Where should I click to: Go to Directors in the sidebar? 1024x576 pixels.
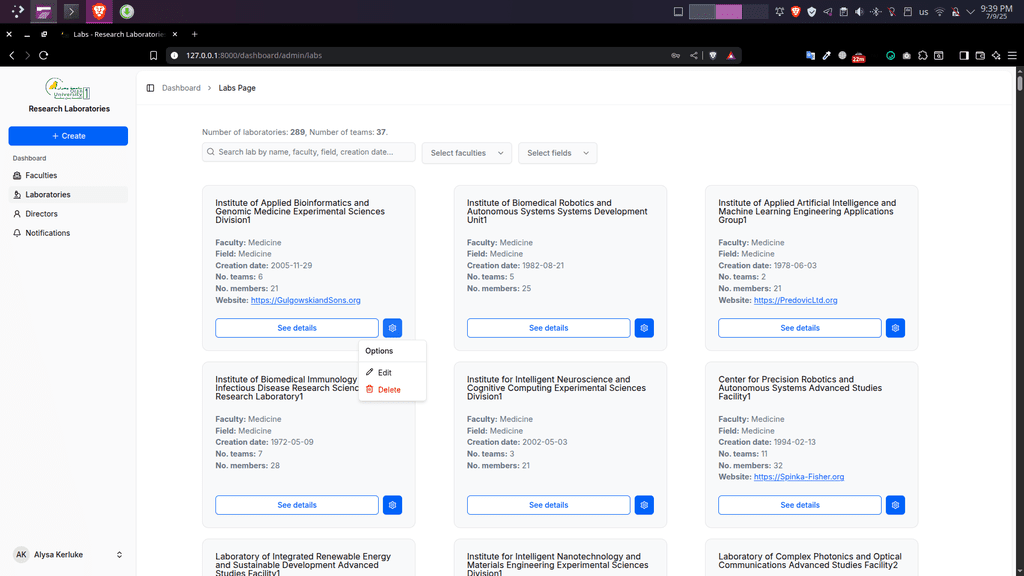click(41, 214)
